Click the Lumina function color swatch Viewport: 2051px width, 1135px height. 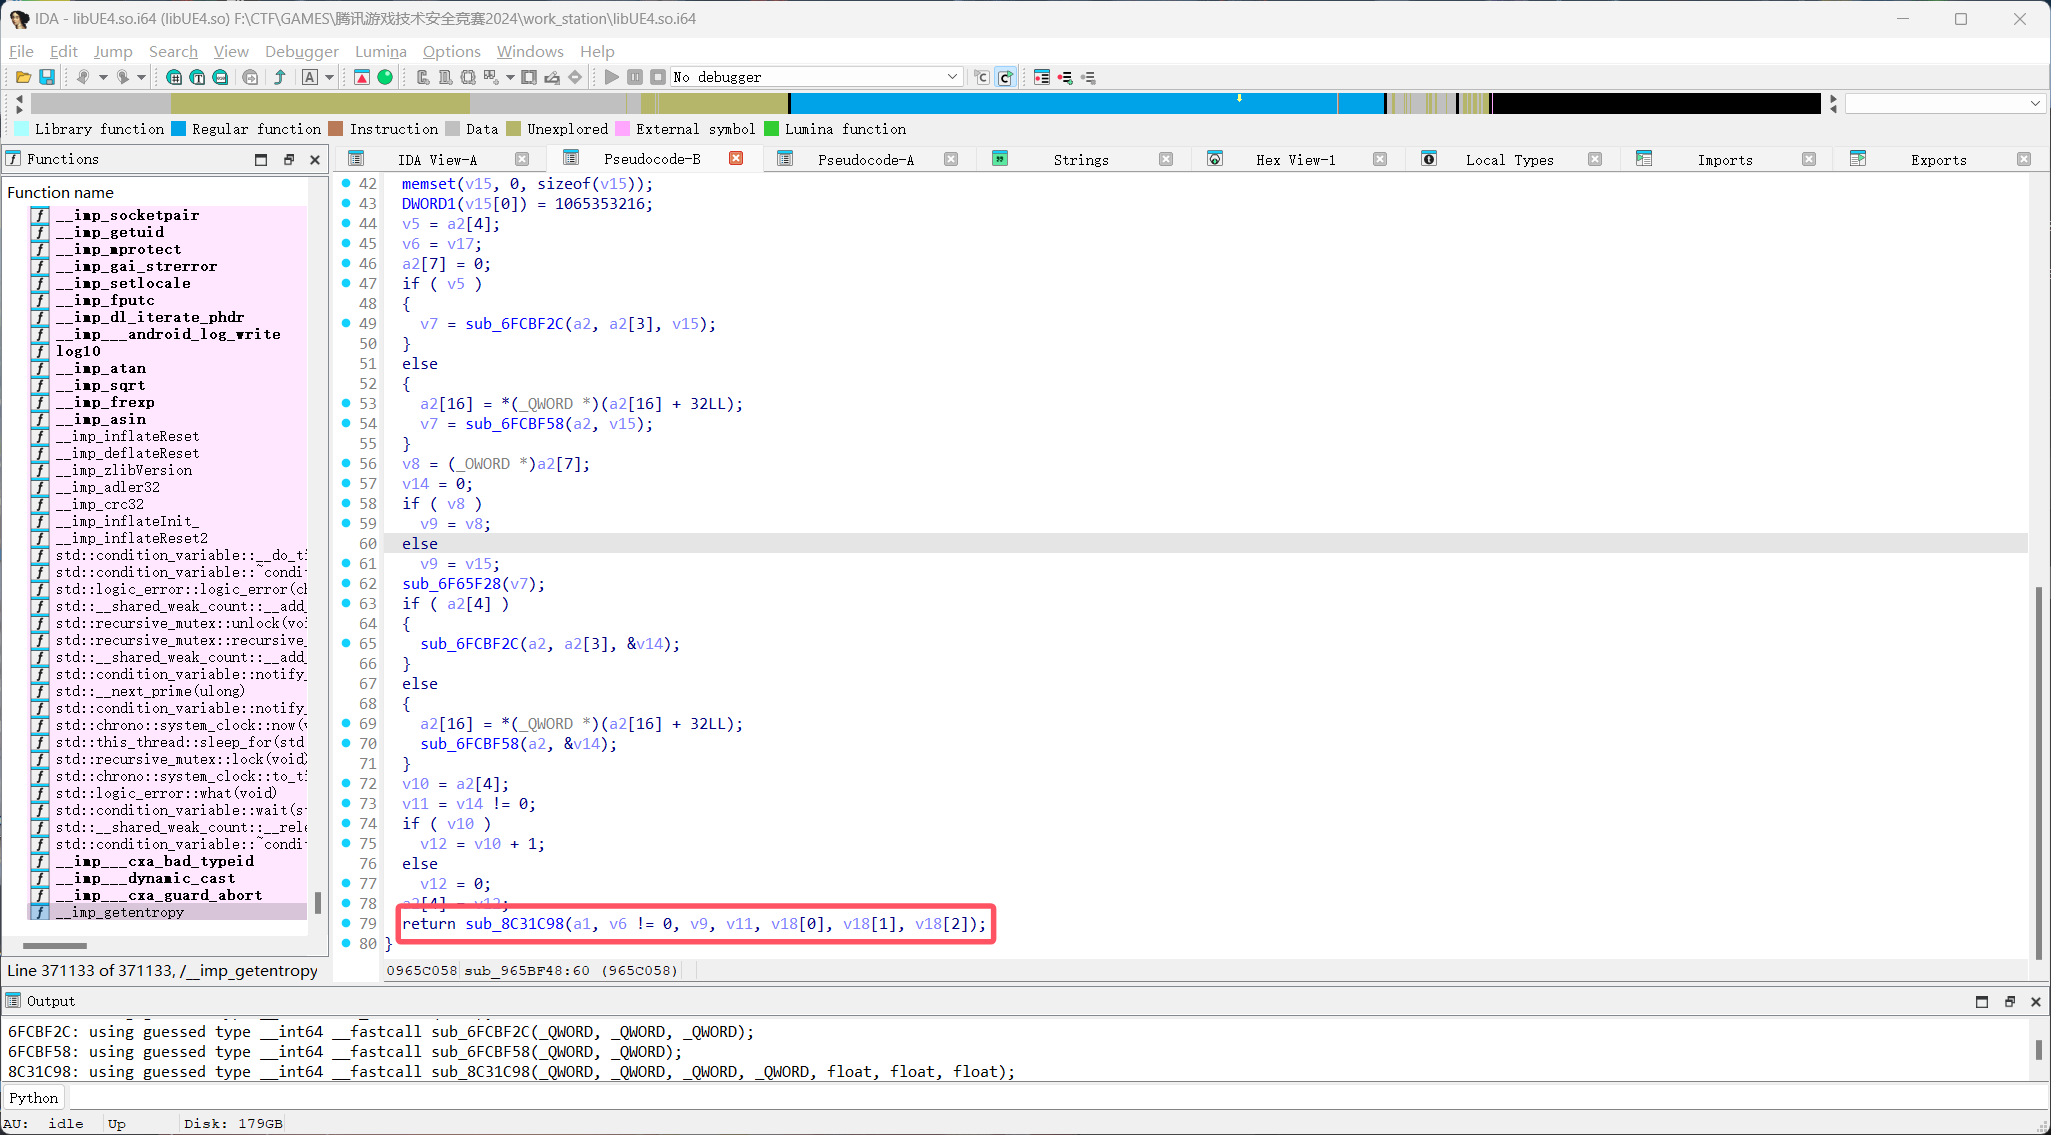[x=771, y=128]
